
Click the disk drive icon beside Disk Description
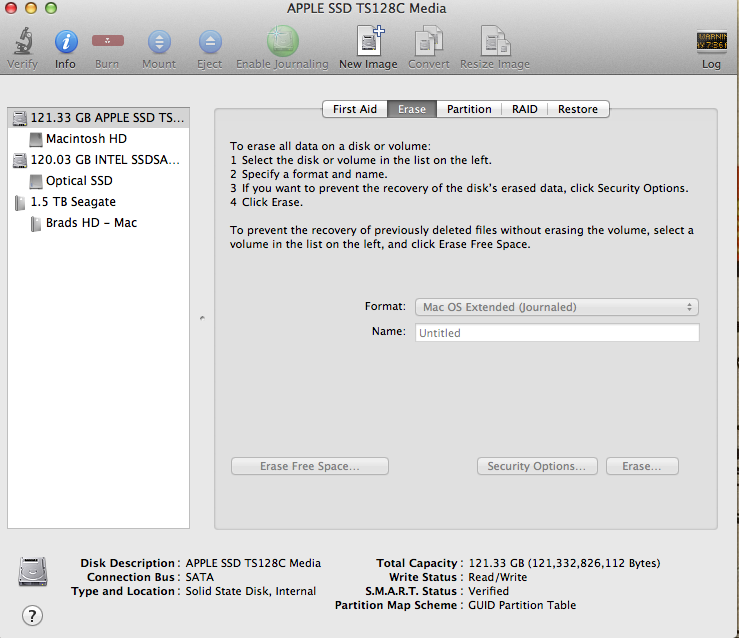pyautogui.click(x=33, y=571)
